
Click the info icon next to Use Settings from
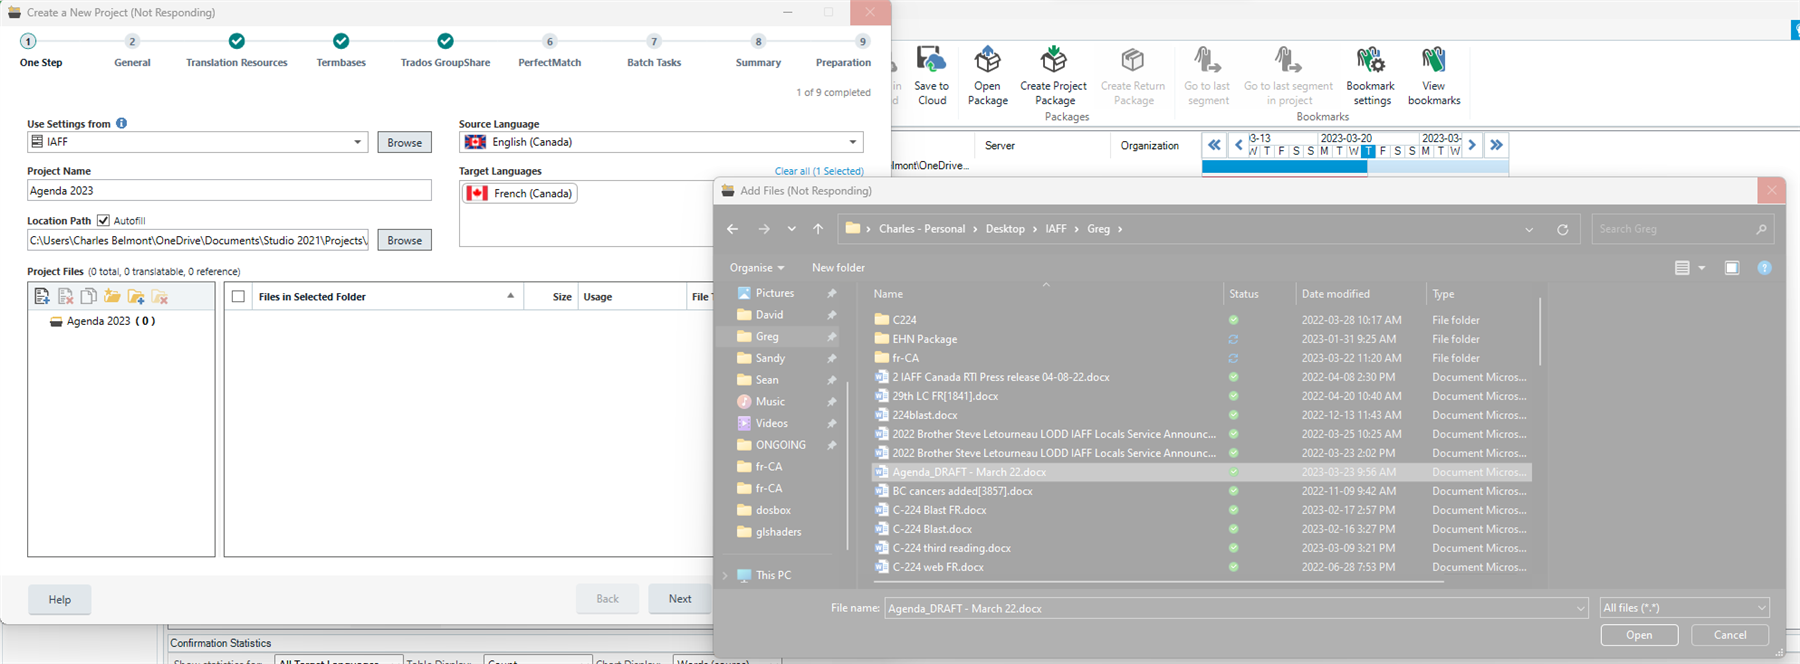(x=121, y=123)
